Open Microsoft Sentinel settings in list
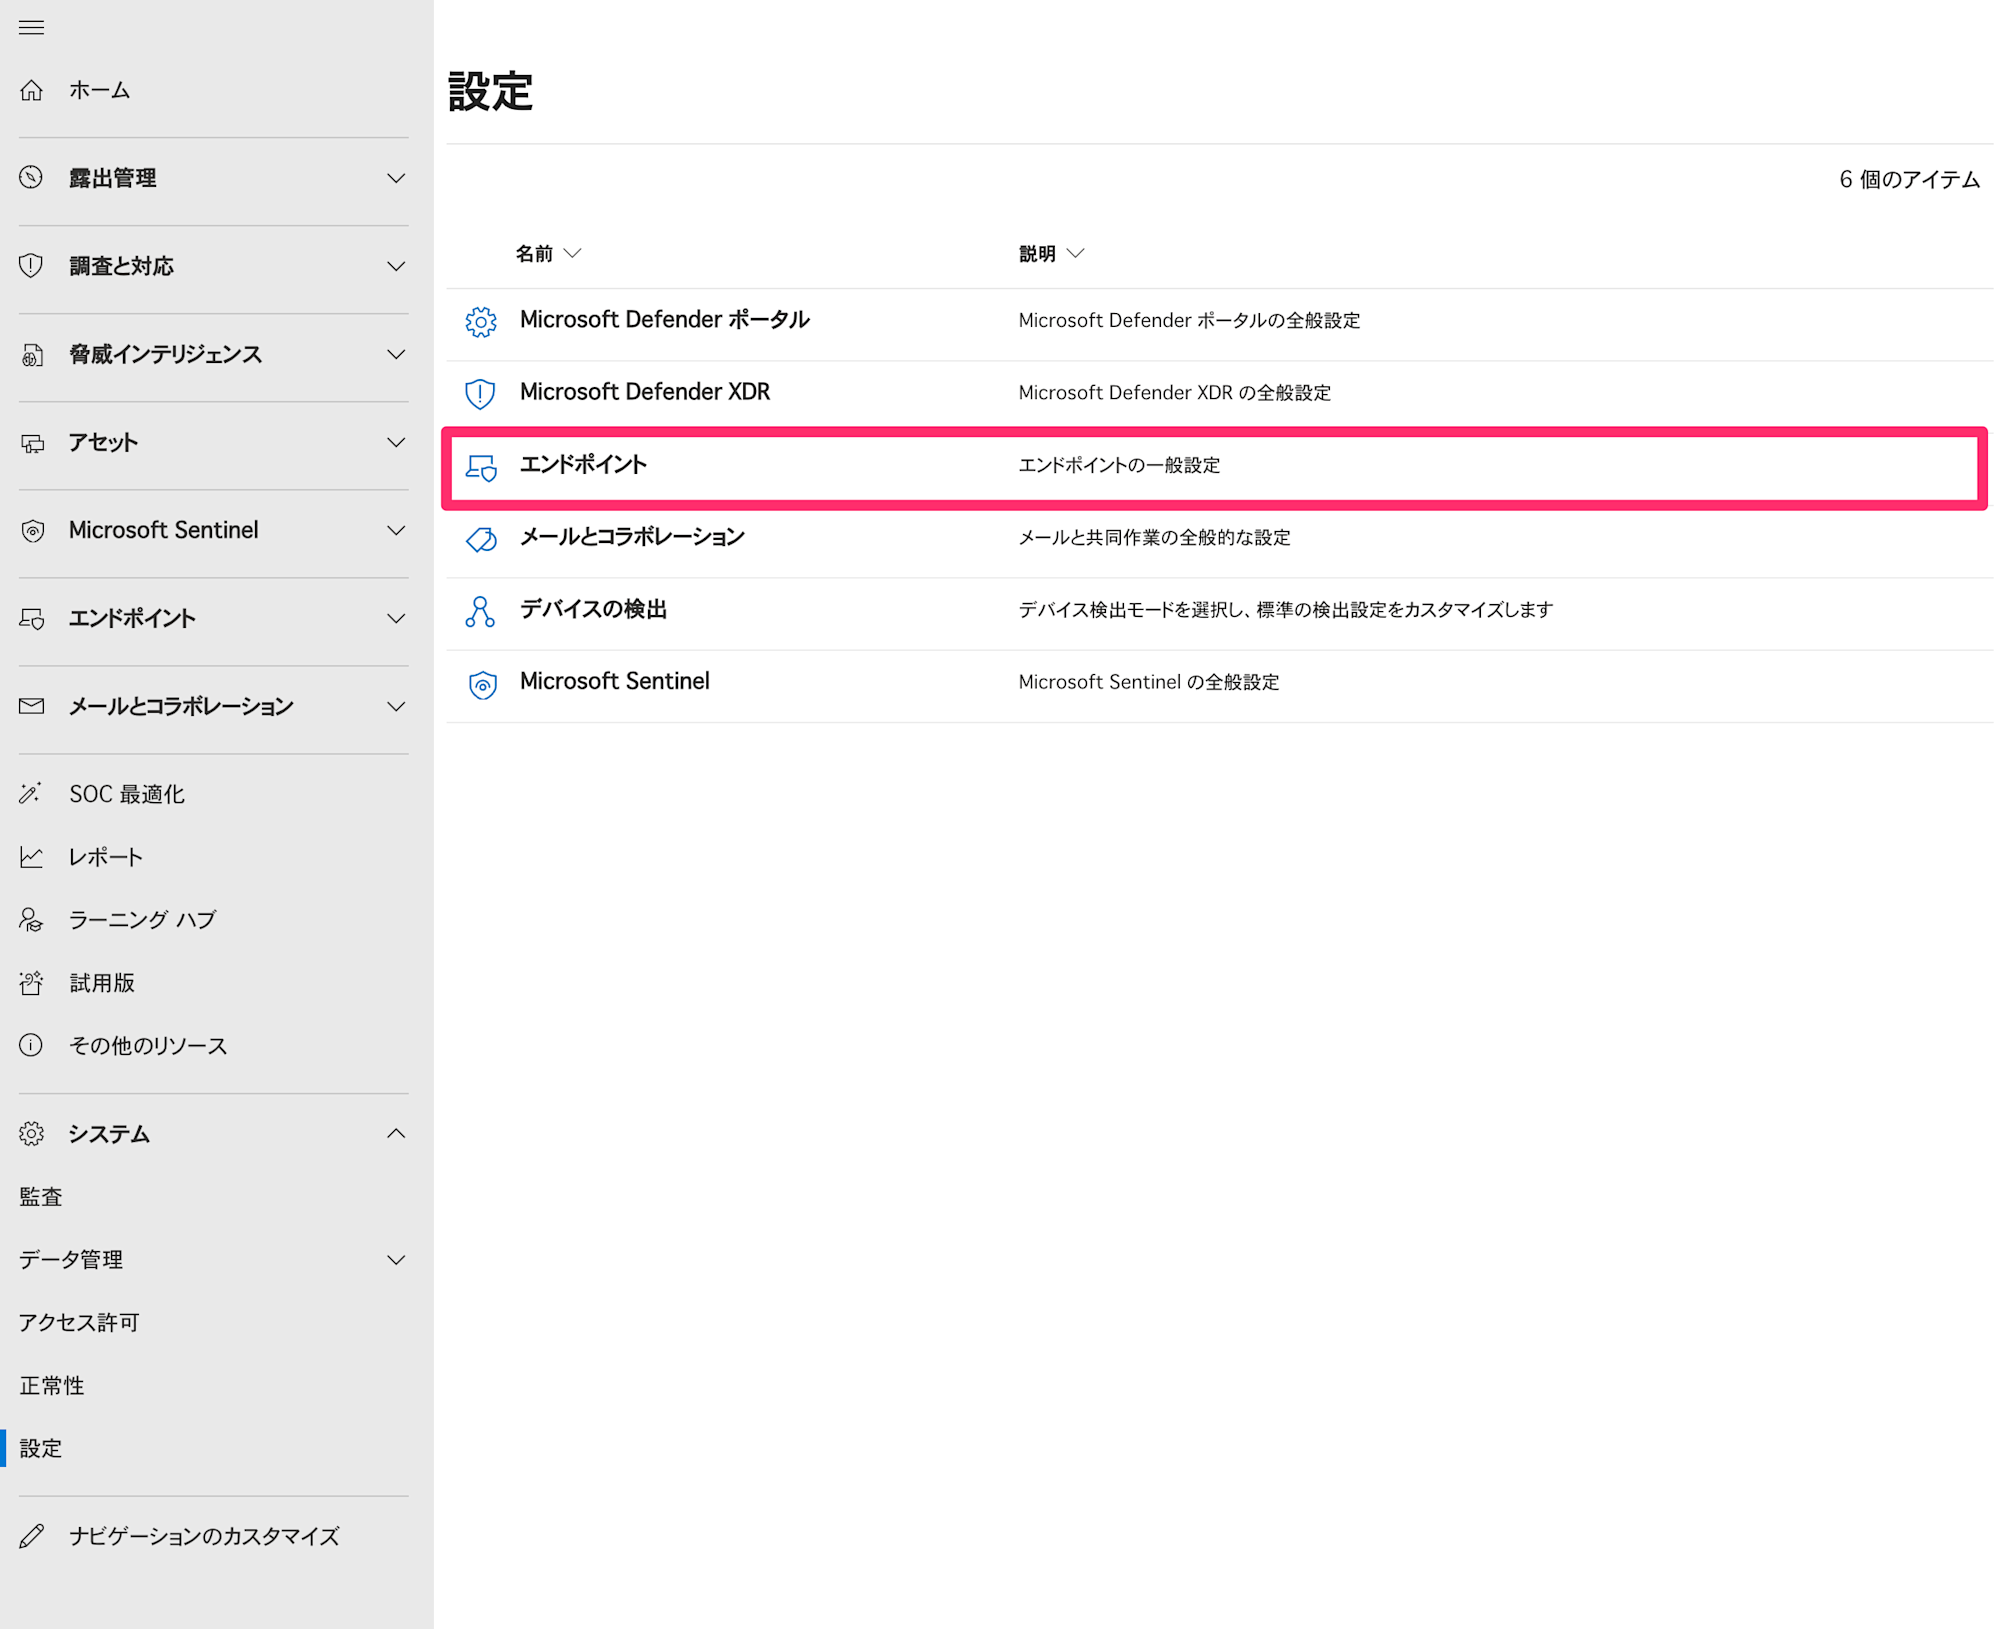 tap(615, 681)
